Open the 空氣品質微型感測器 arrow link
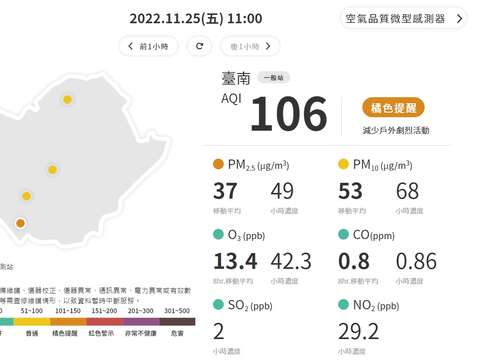480x360 pixels. click(x=403, y=18)
